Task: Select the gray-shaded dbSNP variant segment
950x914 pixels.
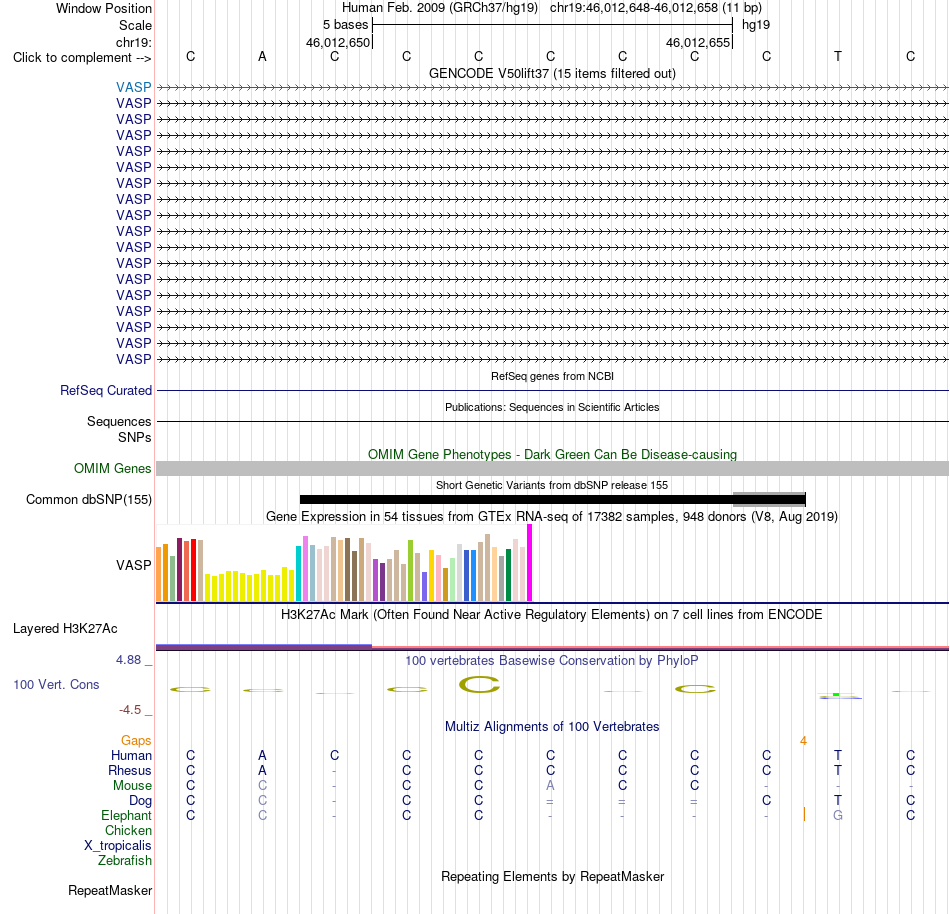Action: 769,499
